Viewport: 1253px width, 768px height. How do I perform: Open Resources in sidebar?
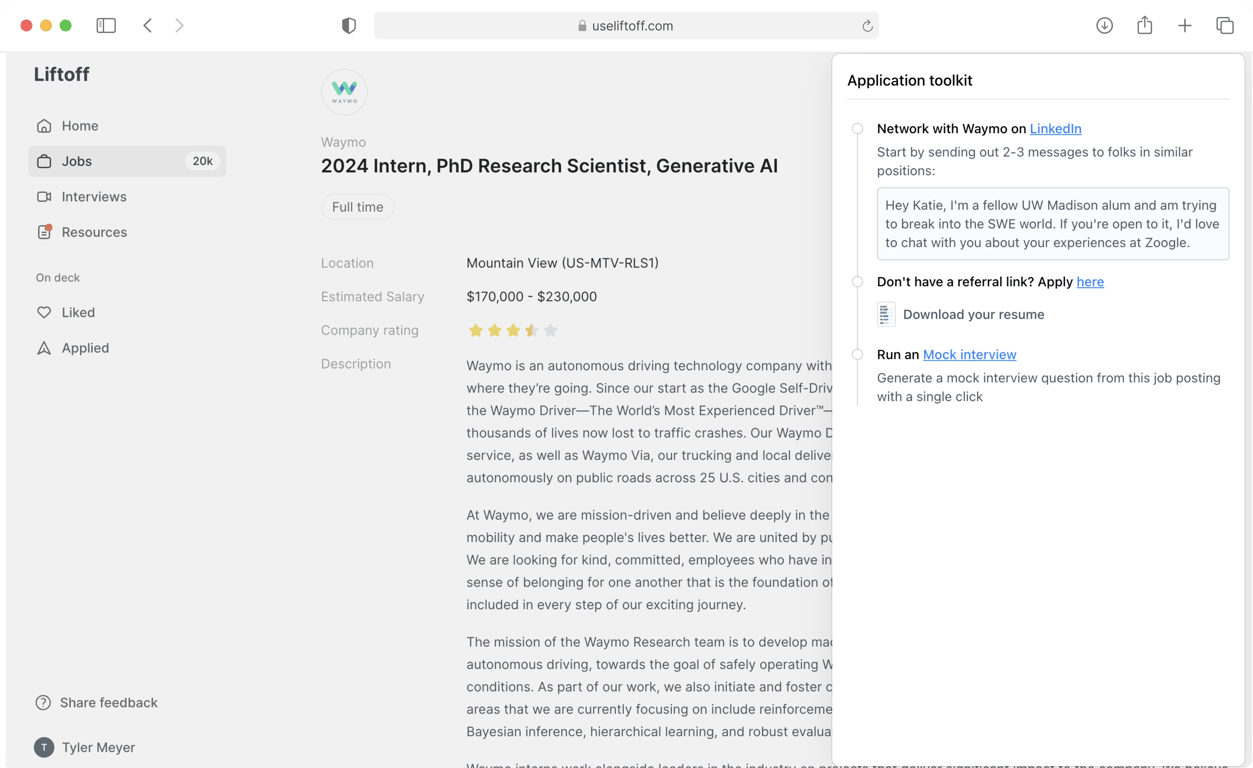tap(94, 232)
